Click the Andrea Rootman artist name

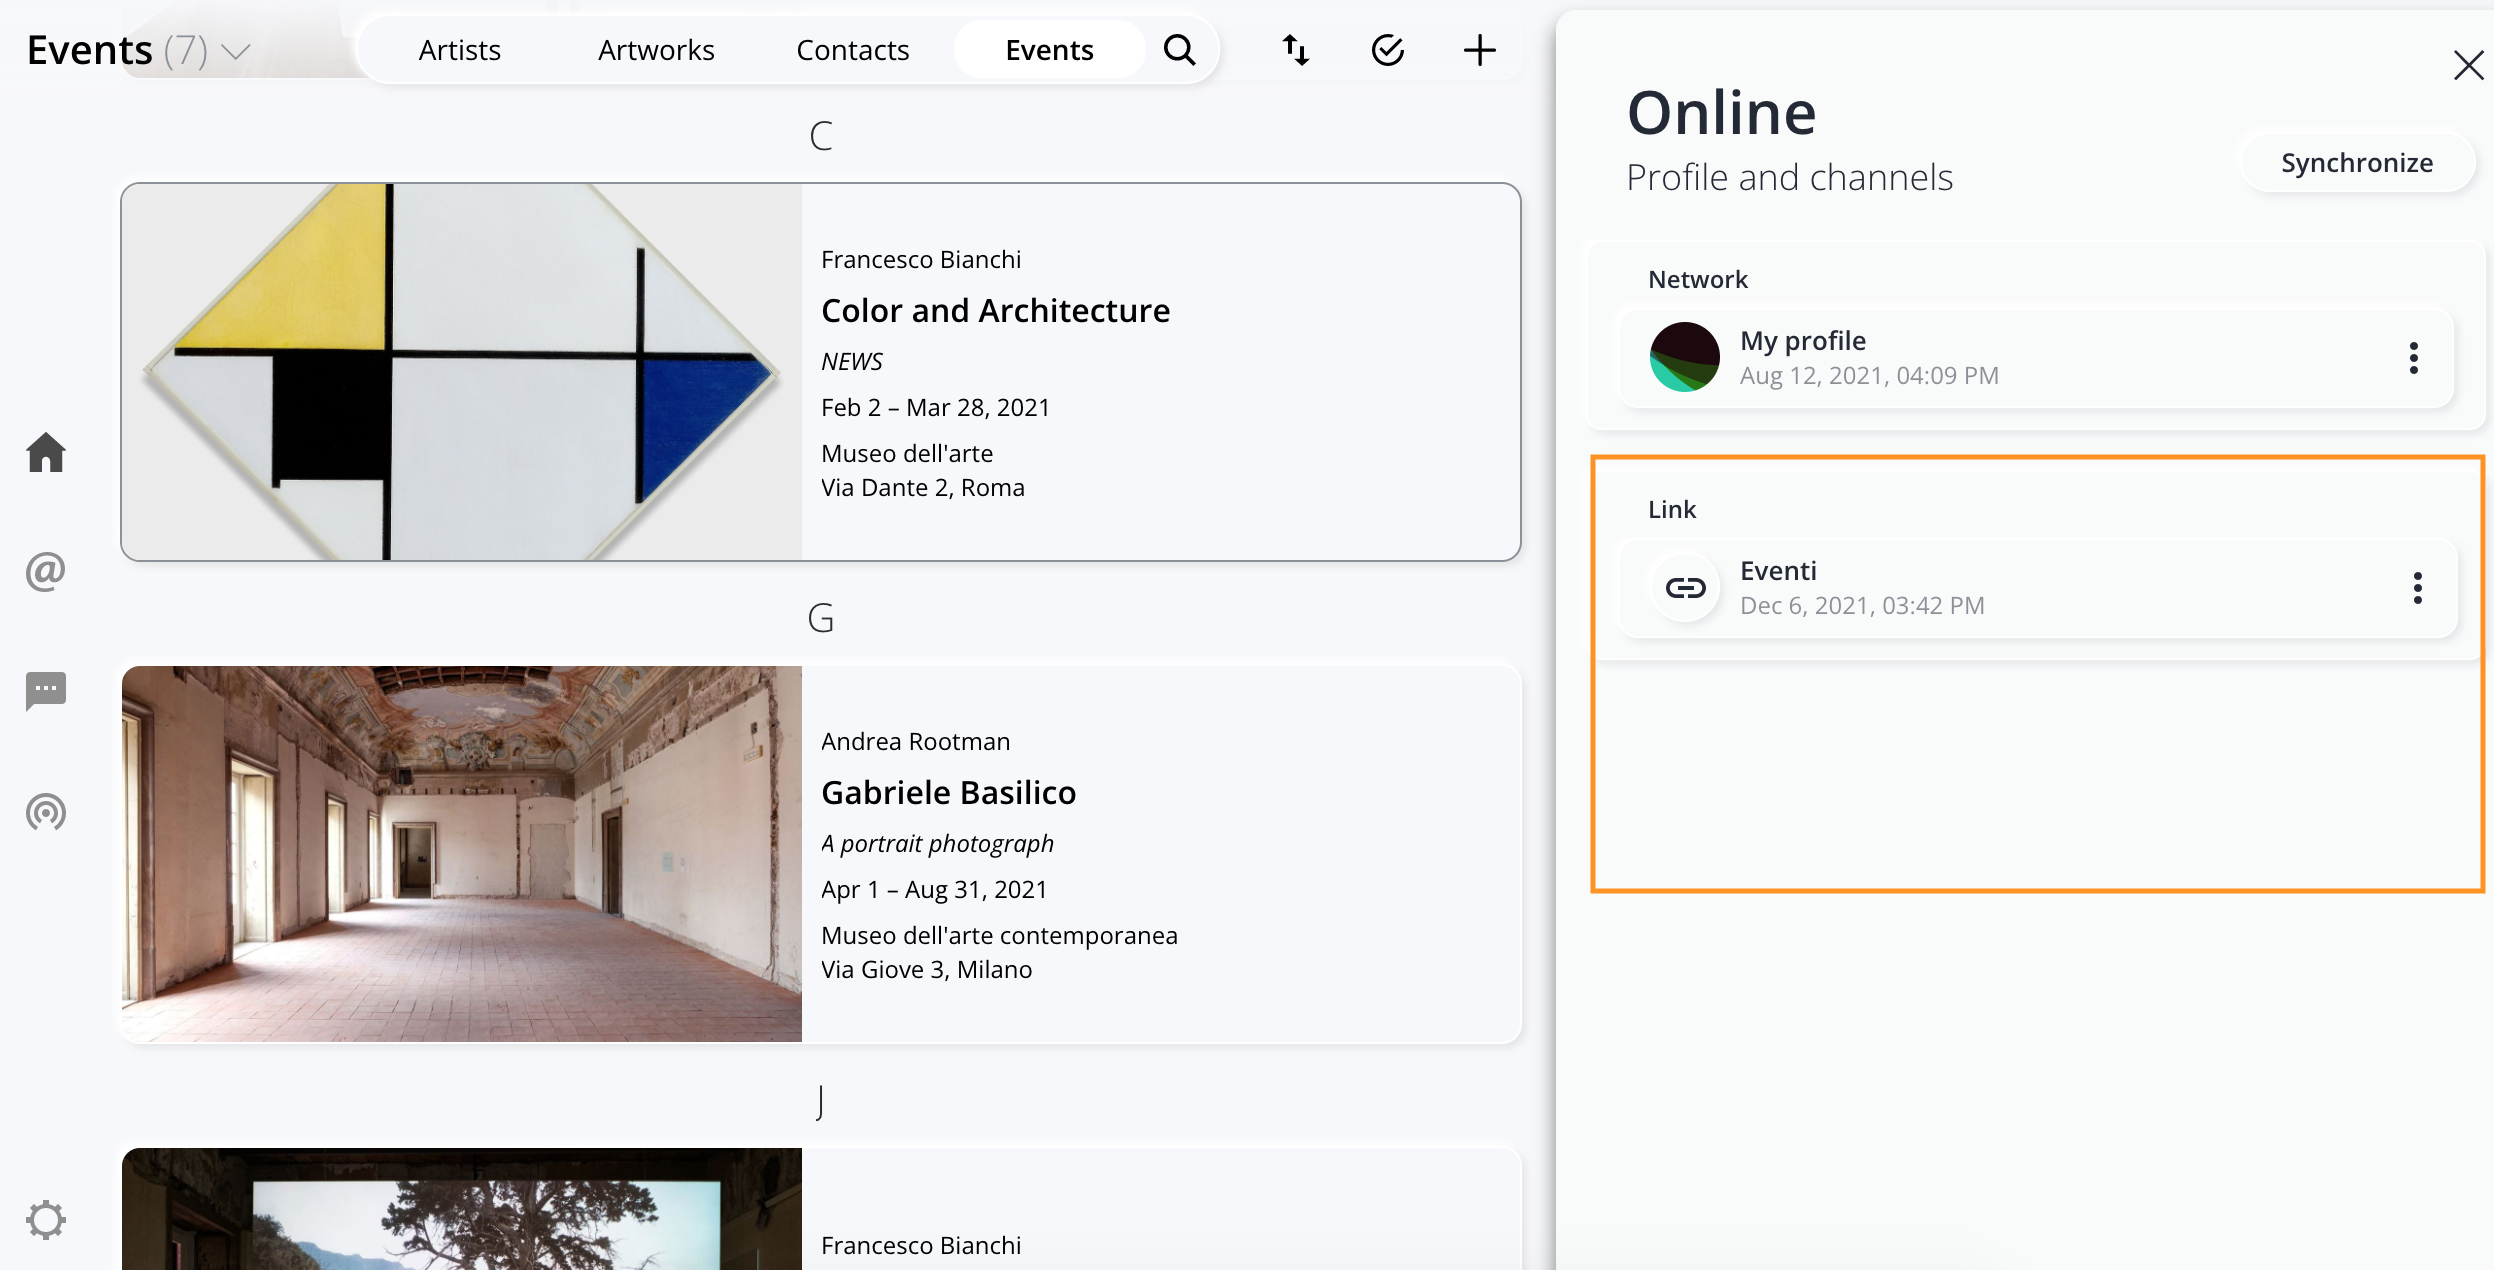(915, 742)
